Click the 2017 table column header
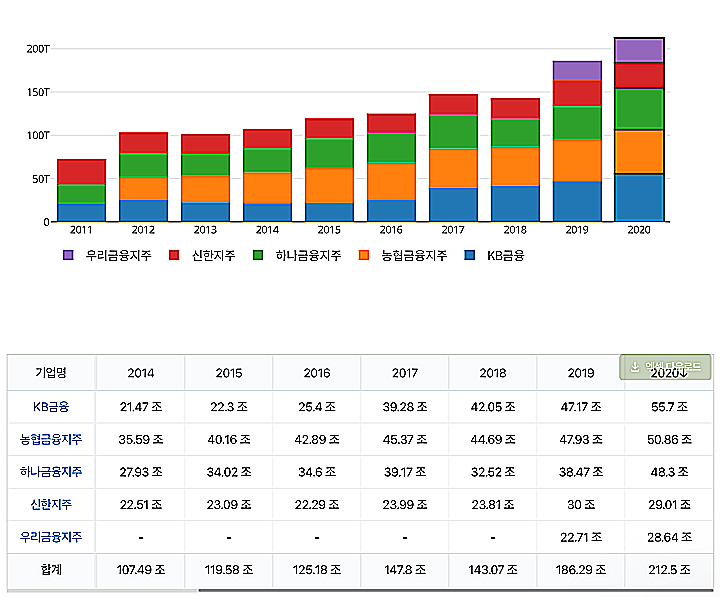The image size is (720, 597). [405, 373]
